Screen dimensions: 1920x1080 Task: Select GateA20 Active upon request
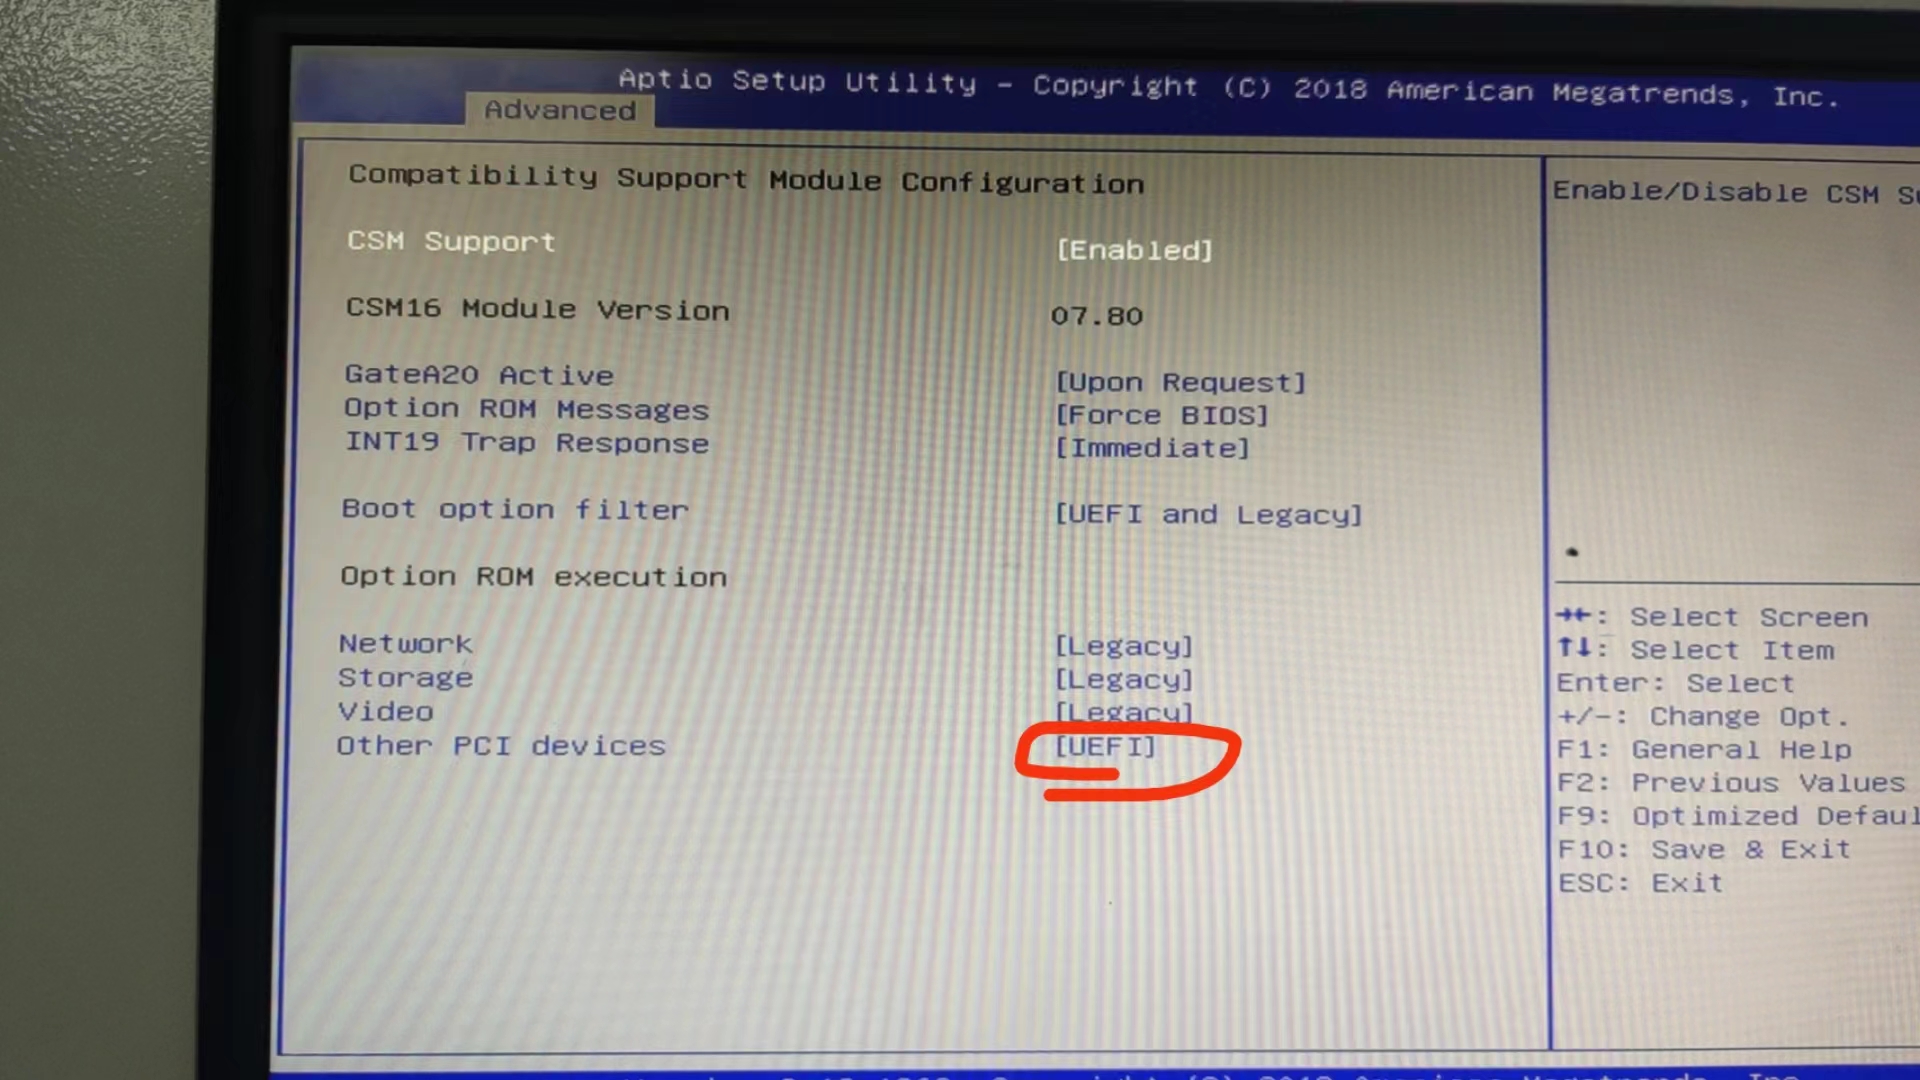click(1178, 382)
